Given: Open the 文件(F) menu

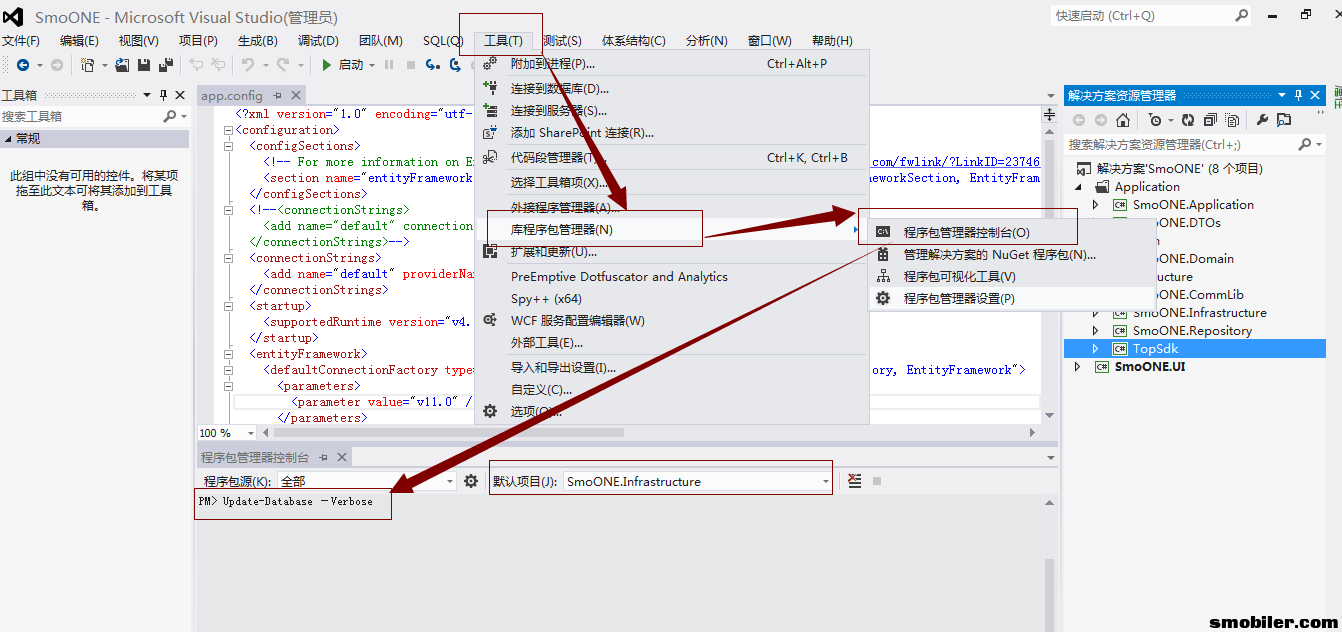Looking at the screenshot, I should click(x=21, y=41).
